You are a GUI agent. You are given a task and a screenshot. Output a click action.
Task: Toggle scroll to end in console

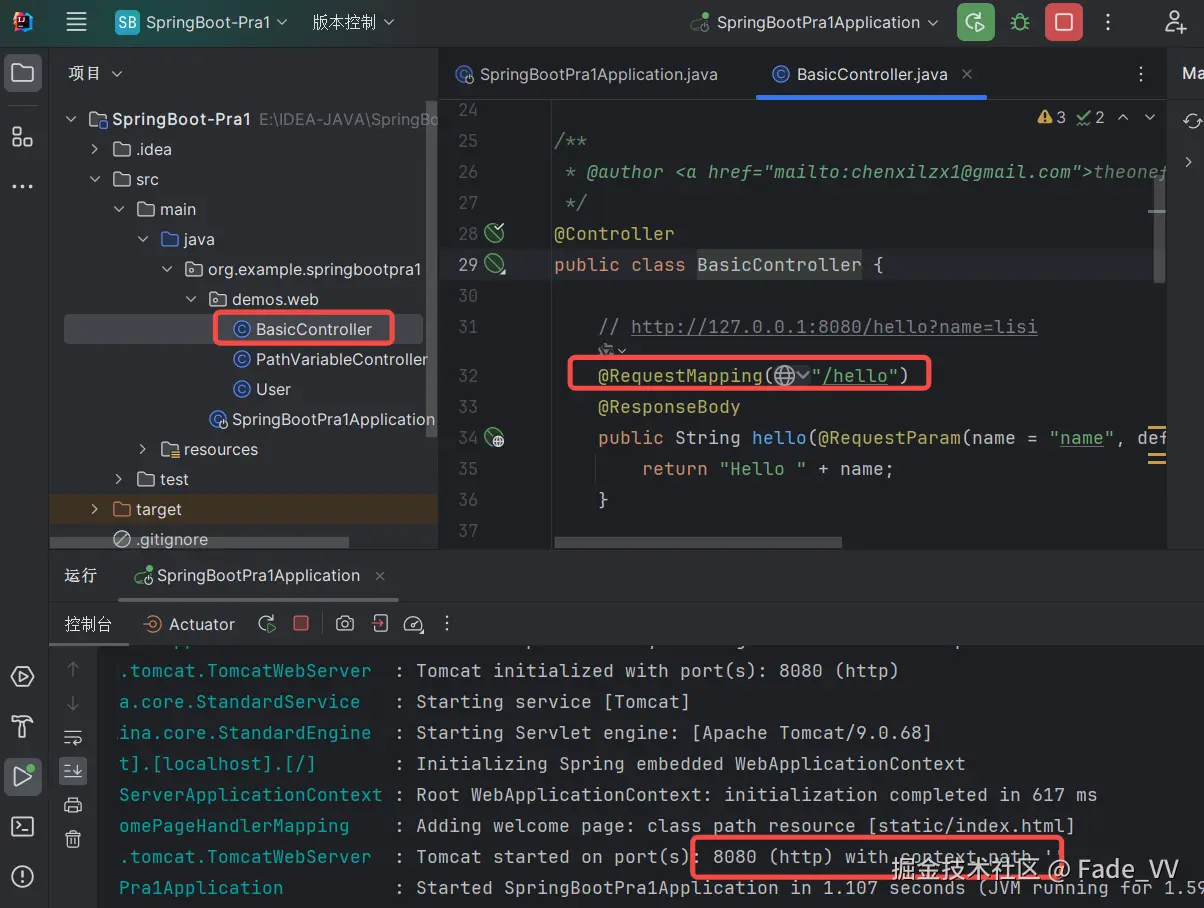click(x=73, y=771)
